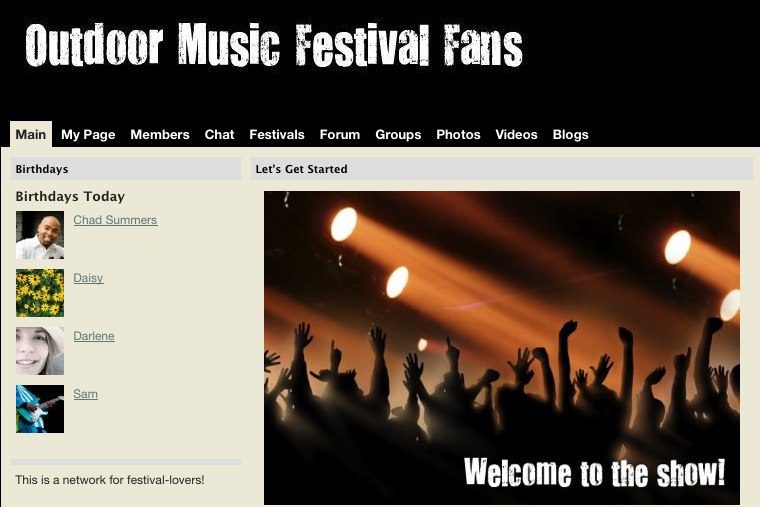Switch to the Chat tab
The width and height of the screenshot is (760, 507).
(x=219, y=134)
